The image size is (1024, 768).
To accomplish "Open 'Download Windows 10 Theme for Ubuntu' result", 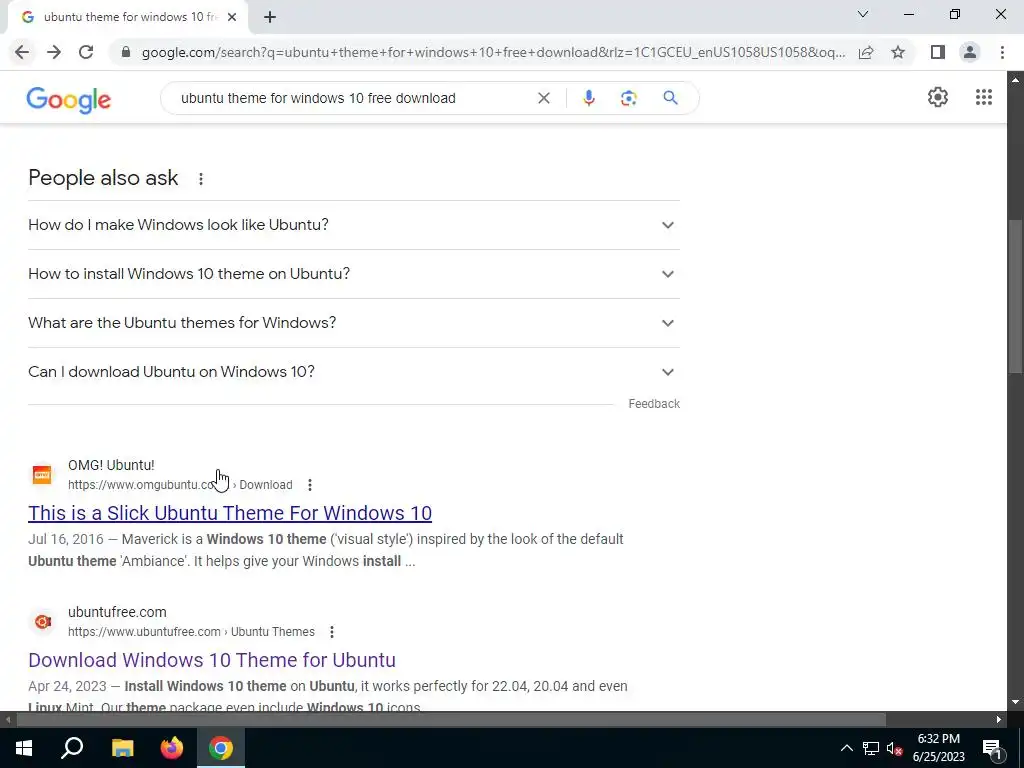I will tap(212, 660).
